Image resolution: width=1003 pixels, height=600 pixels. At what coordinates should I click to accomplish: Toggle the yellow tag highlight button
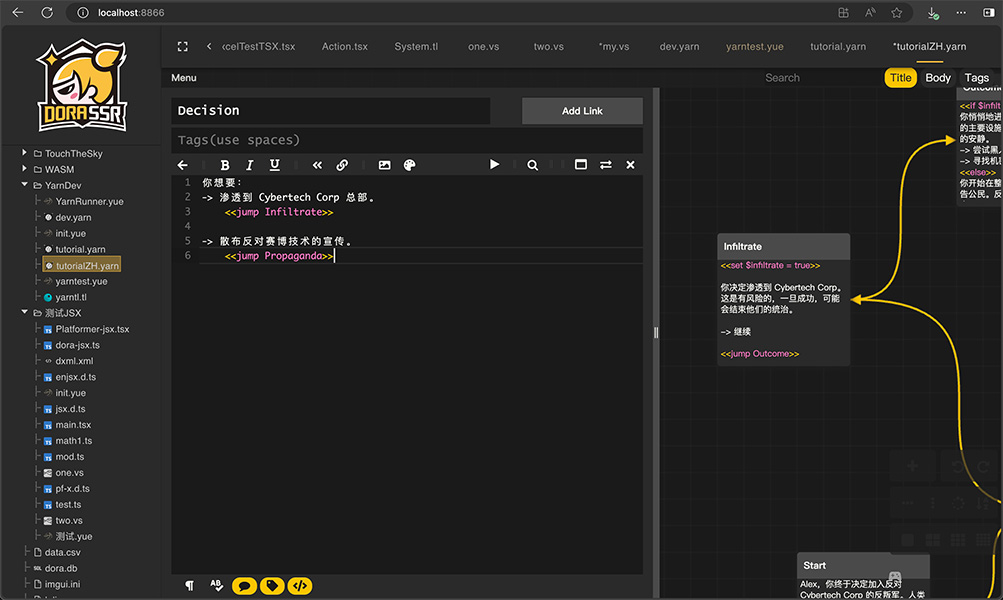(271, 586)
